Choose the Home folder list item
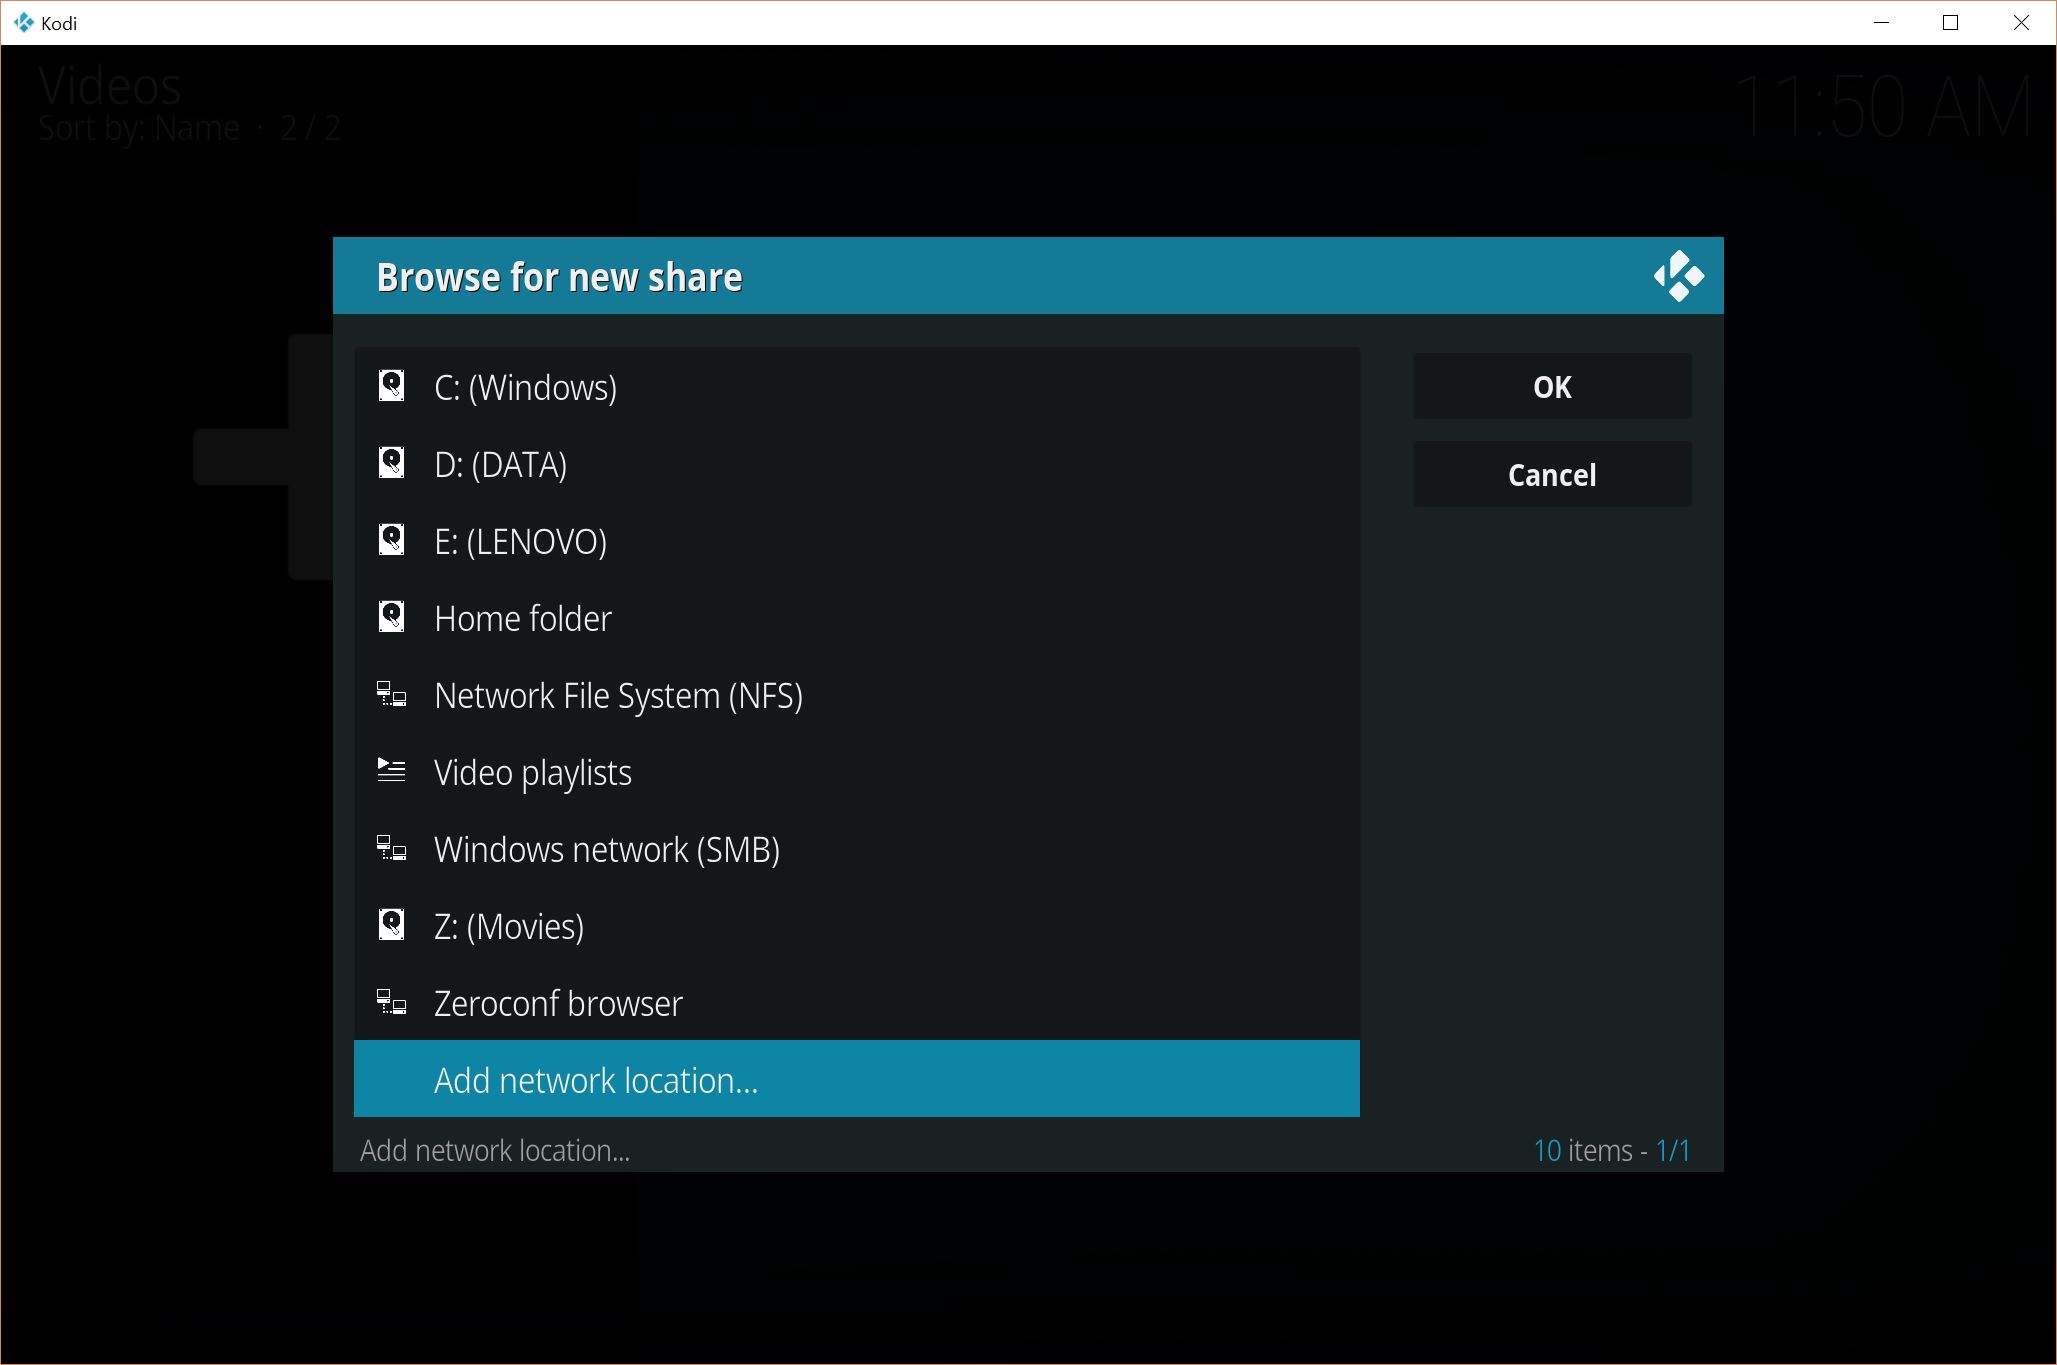Viewport: 2057px width, 1365px height. (x=522, y=619)
